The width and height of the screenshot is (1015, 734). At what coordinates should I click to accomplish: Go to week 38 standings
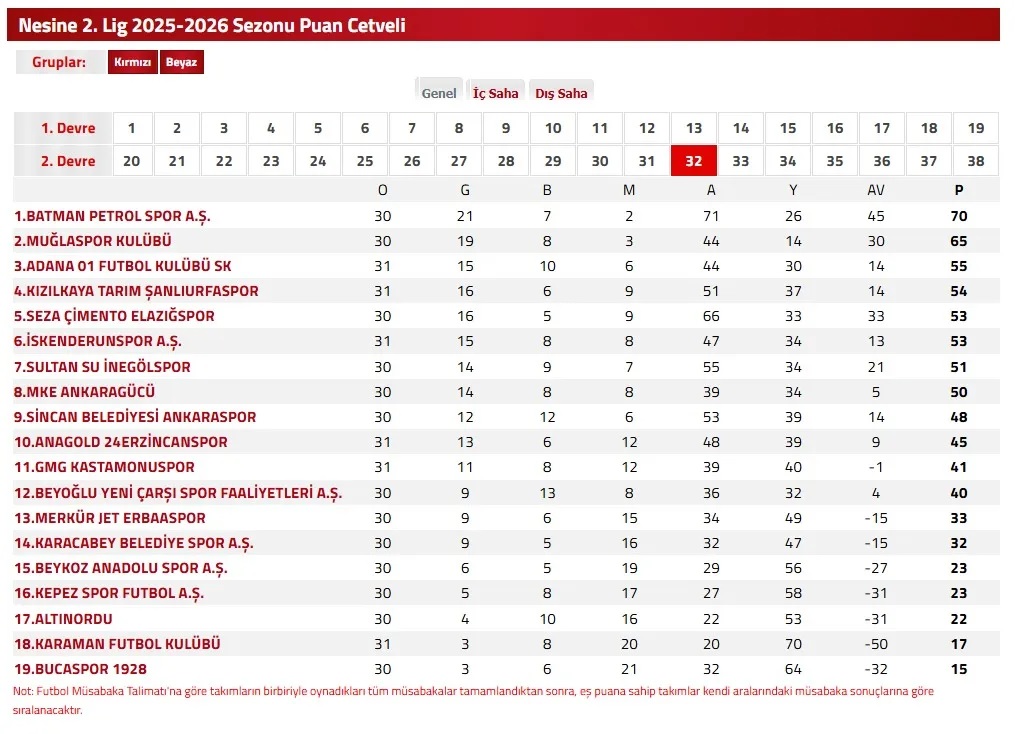point(976,161)
